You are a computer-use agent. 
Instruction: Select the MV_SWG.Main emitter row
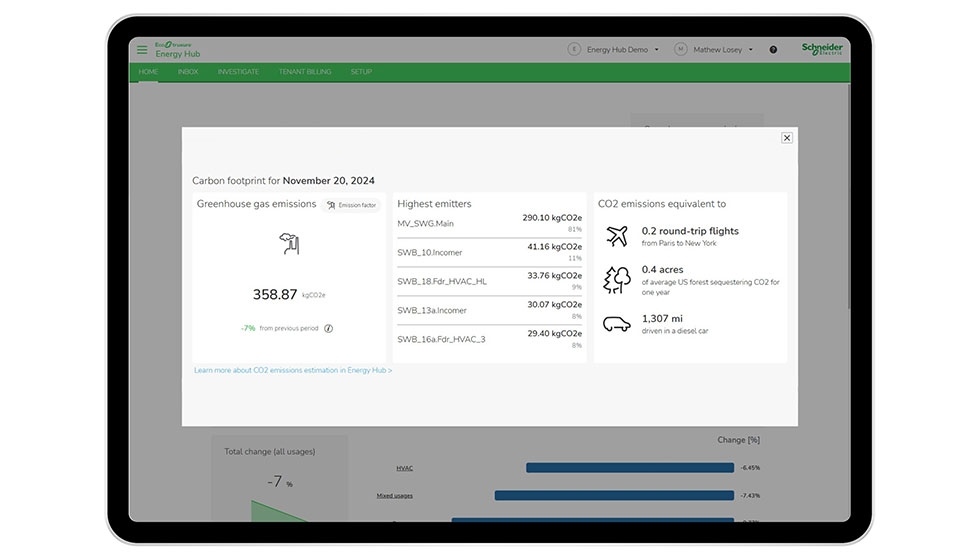[489, 223]
